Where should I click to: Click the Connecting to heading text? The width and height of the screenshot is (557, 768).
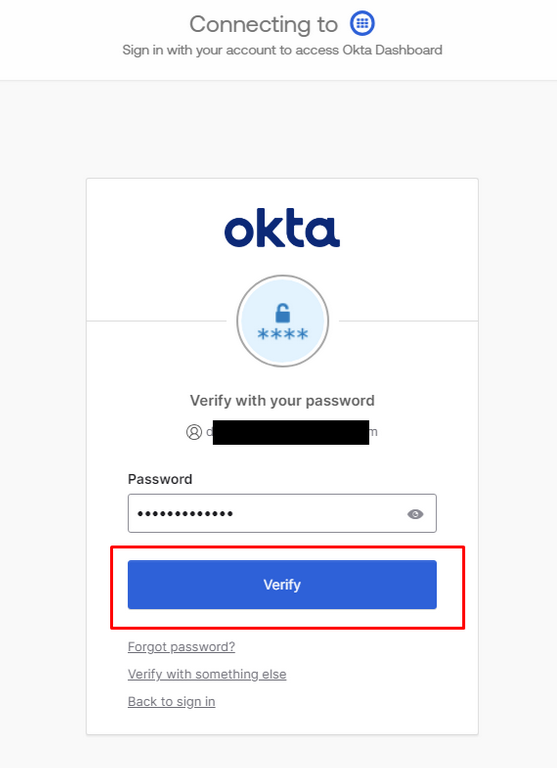click(x=264, y=24)
